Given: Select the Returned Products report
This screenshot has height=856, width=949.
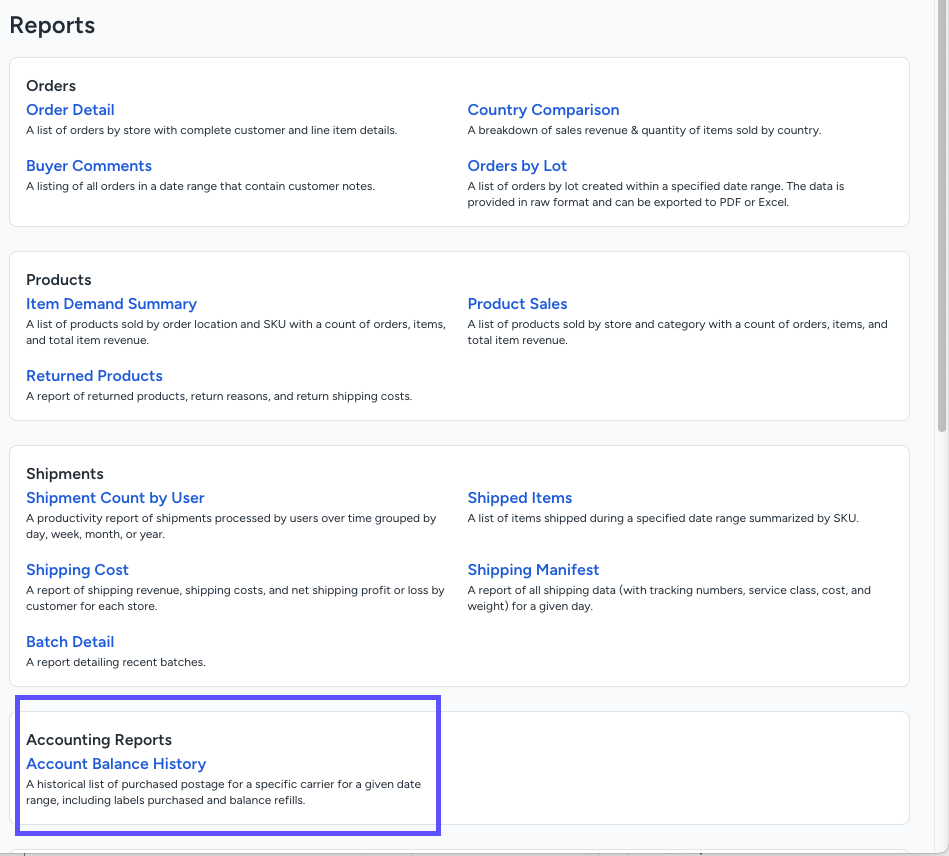Looking at the screenshot, I should 94,376.
